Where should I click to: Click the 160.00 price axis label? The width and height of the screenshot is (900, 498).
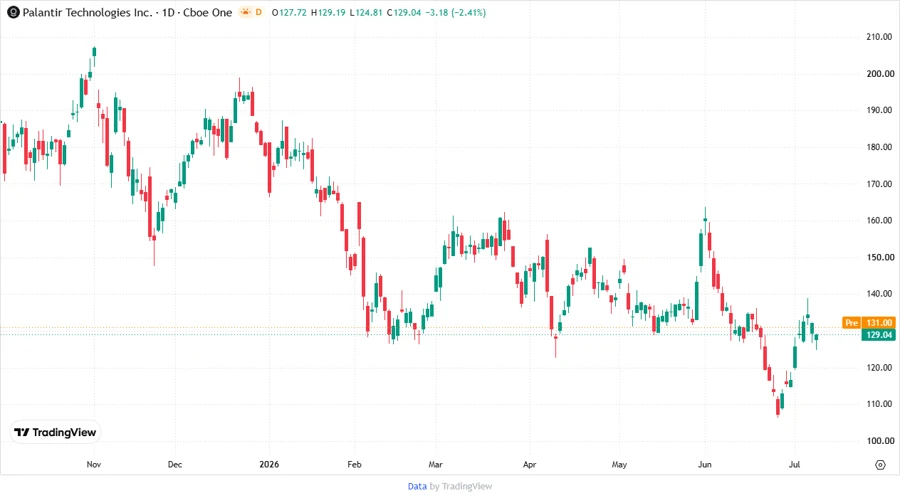(x=880, y=220)
